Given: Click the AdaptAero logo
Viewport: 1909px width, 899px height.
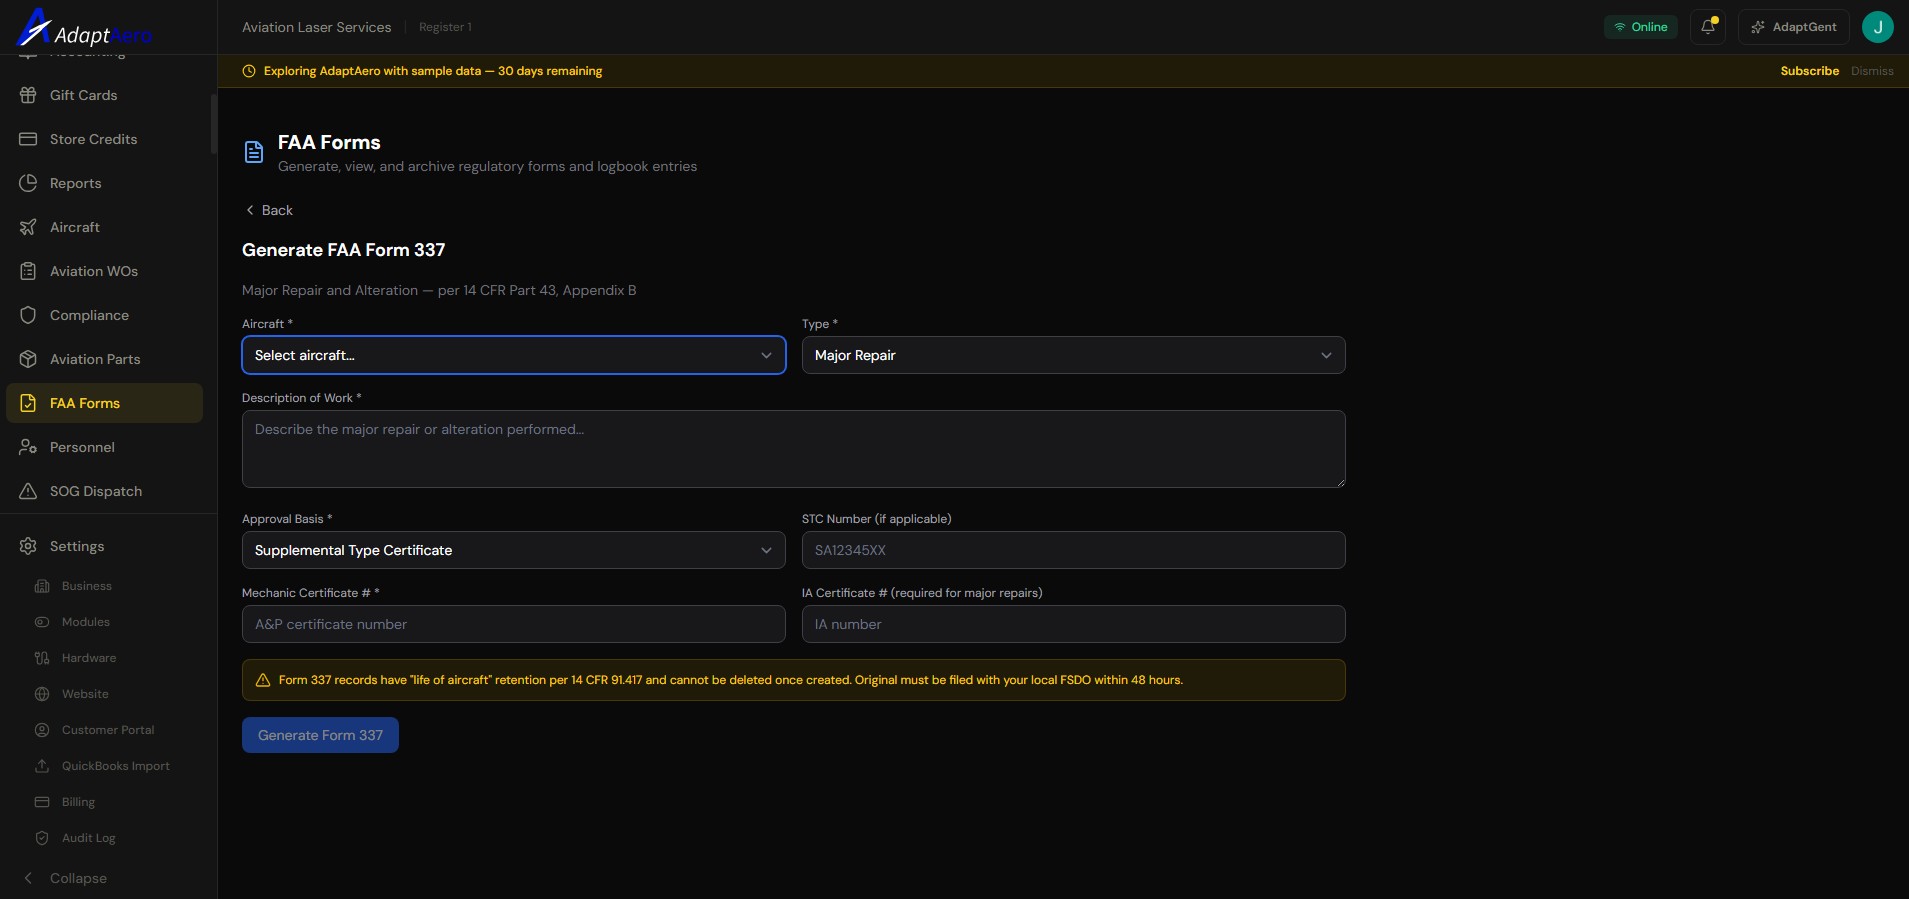Looking at the screenshot, I should click(x=84, y=28).
